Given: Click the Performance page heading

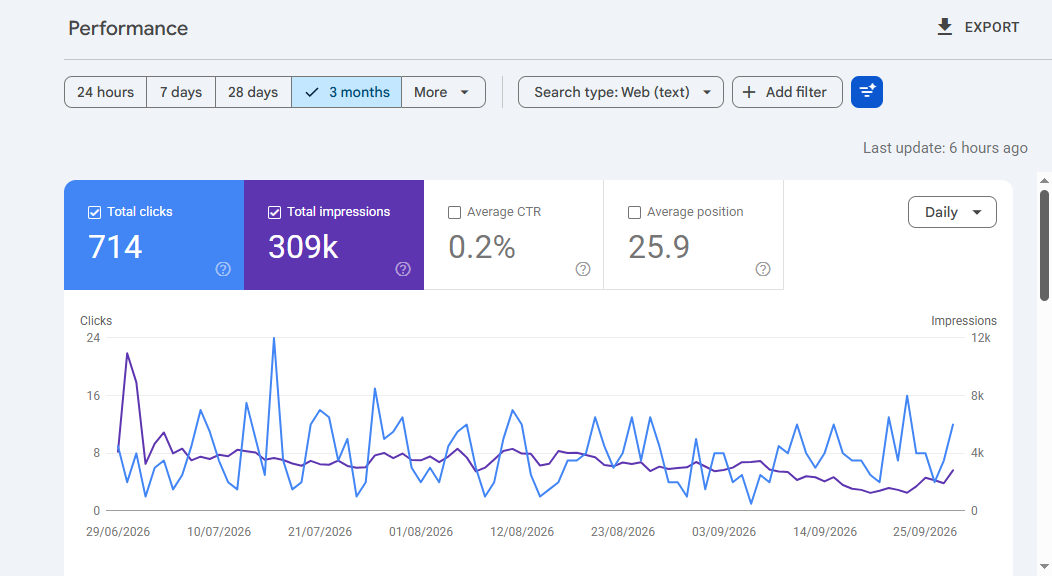Looking at the screenshot, I should pyautogui.click(x=128, y=28).
